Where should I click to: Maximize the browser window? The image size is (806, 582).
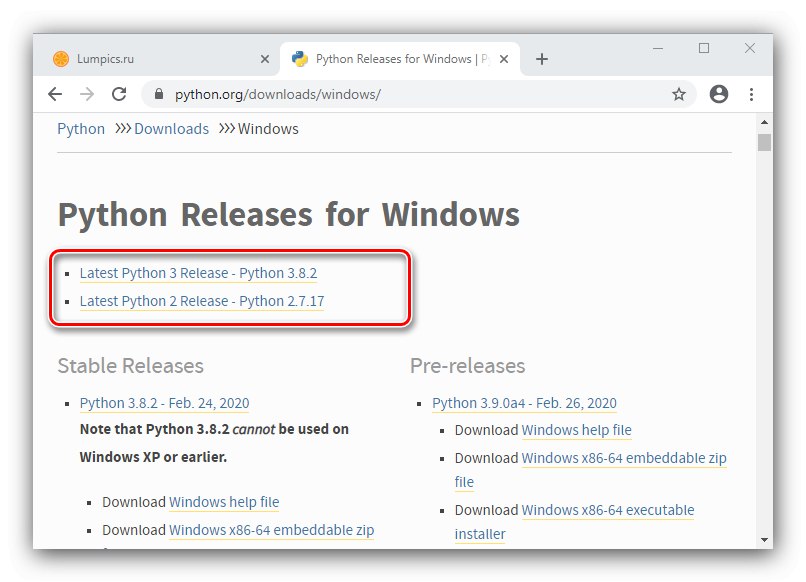point(704,48)
